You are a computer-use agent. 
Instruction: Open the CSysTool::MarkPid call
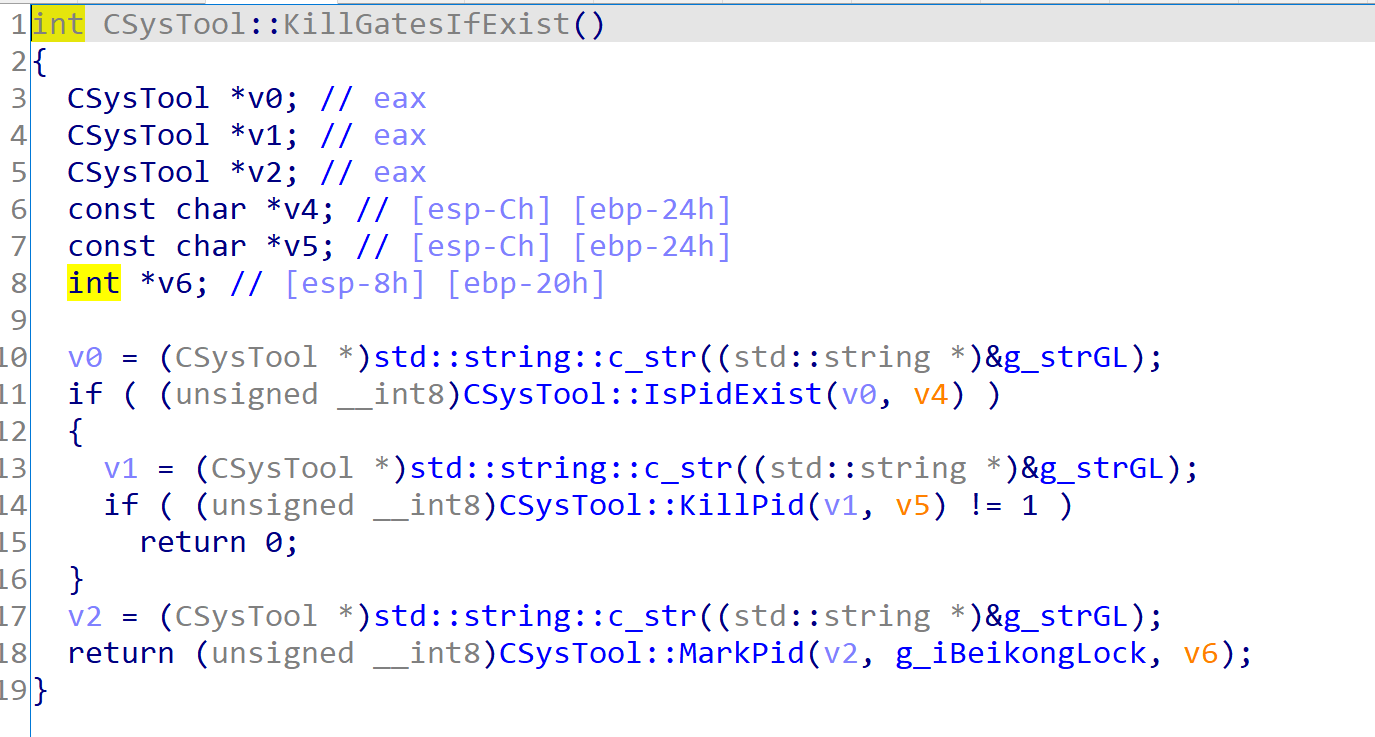652,653
